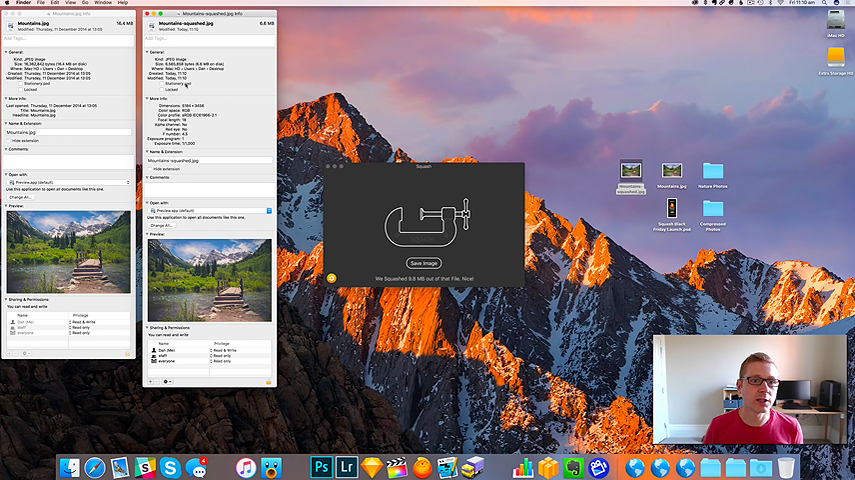This screenshot has width=855, height=480.
Task: Collapse General section in Mountains-squashed.jpg Info
Action: point(147,52)
